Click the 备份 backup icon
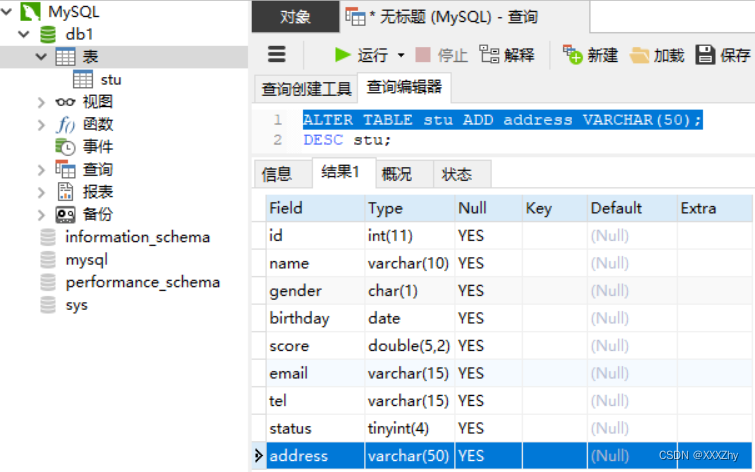The width and height of the screenshot is (755, 472). click(x=65, y=214)
